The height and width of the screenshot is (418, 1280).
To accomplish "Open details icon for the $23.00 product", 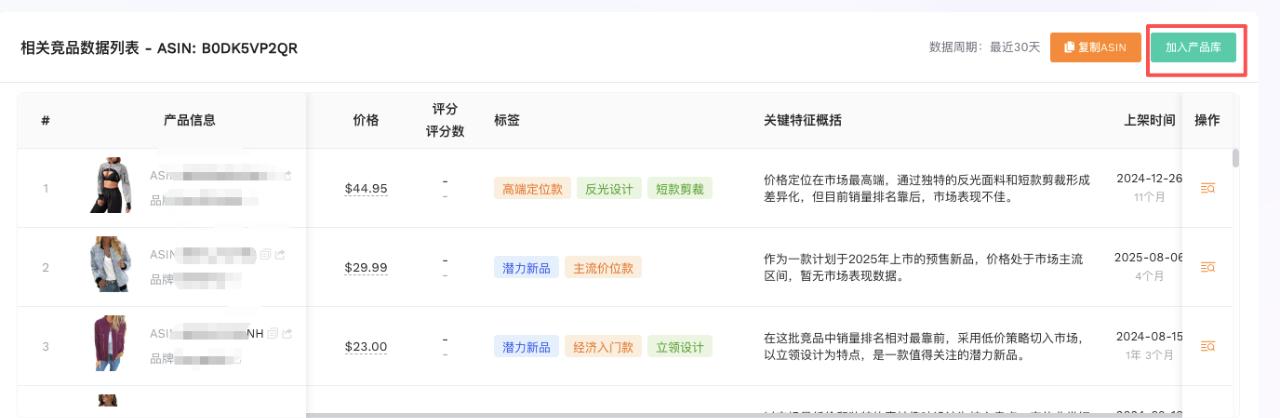I will tap(1207, 347).
